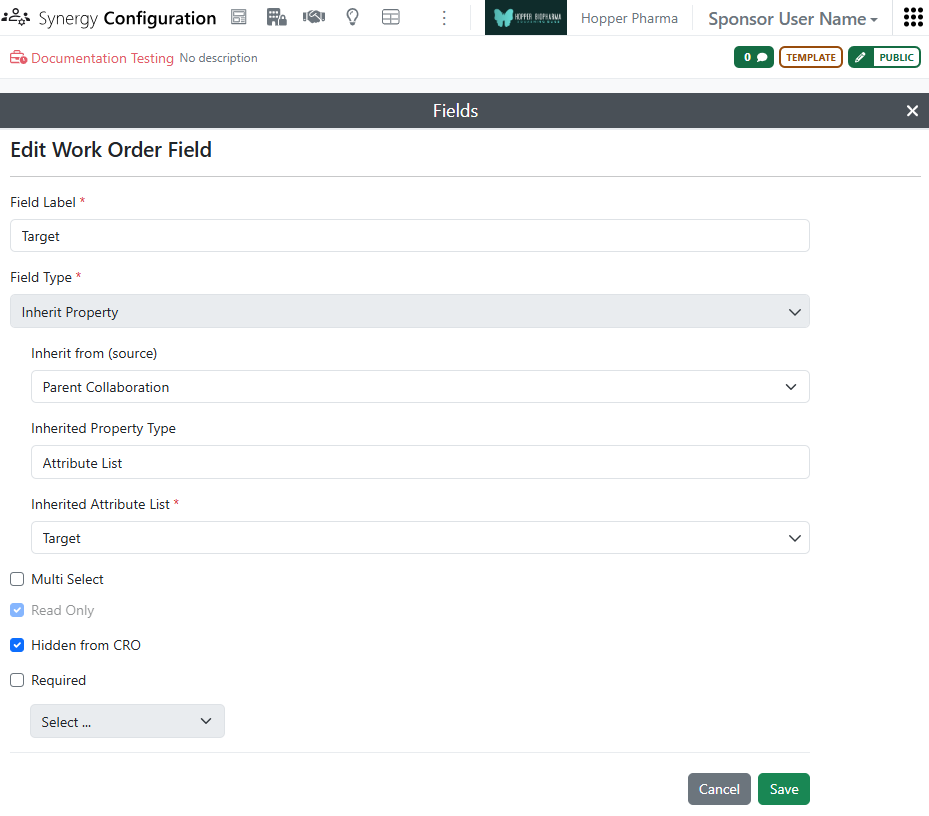Open the Sponsor User Name menu

[x=792, y=18]
